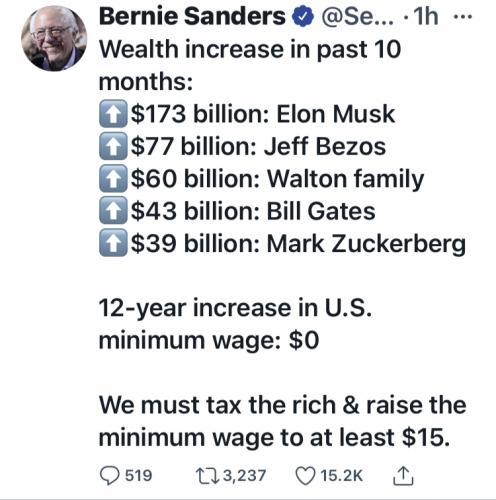The width and height of the screenshot is (496, 500).
Task: Click the minimum wage $0 text line
Action: tap(209, 340)
